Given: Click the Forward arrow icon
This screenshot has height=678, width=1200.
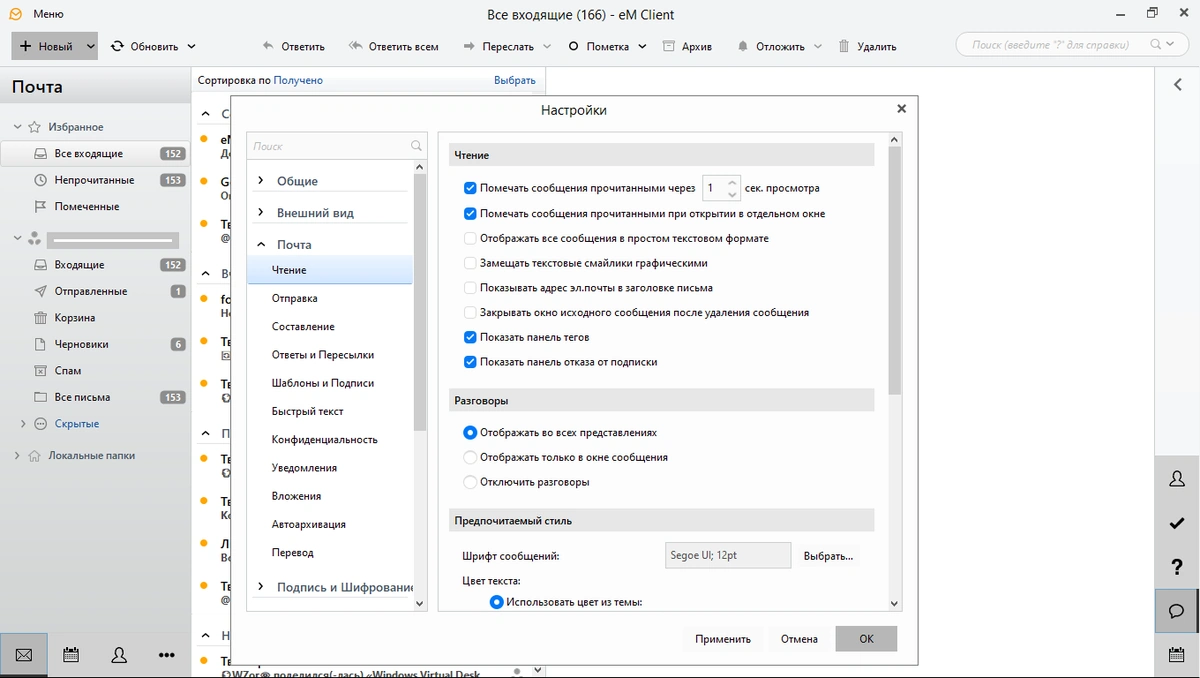Looking at the screenshot, I should 470,46.
